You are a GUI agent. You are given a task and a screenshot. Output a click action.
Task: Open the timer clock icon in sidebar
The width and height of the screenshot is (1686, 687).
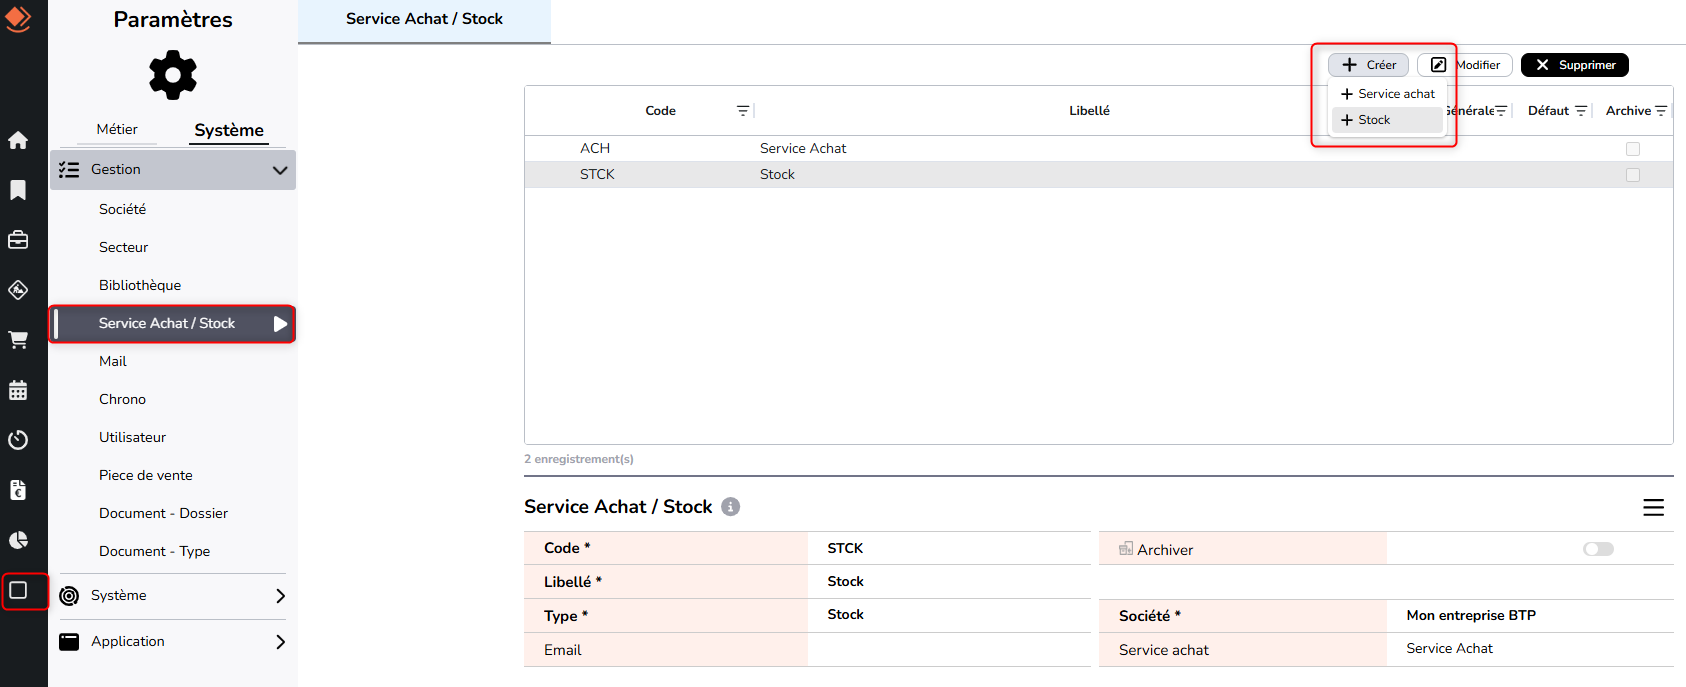click(x=18, y=440)
